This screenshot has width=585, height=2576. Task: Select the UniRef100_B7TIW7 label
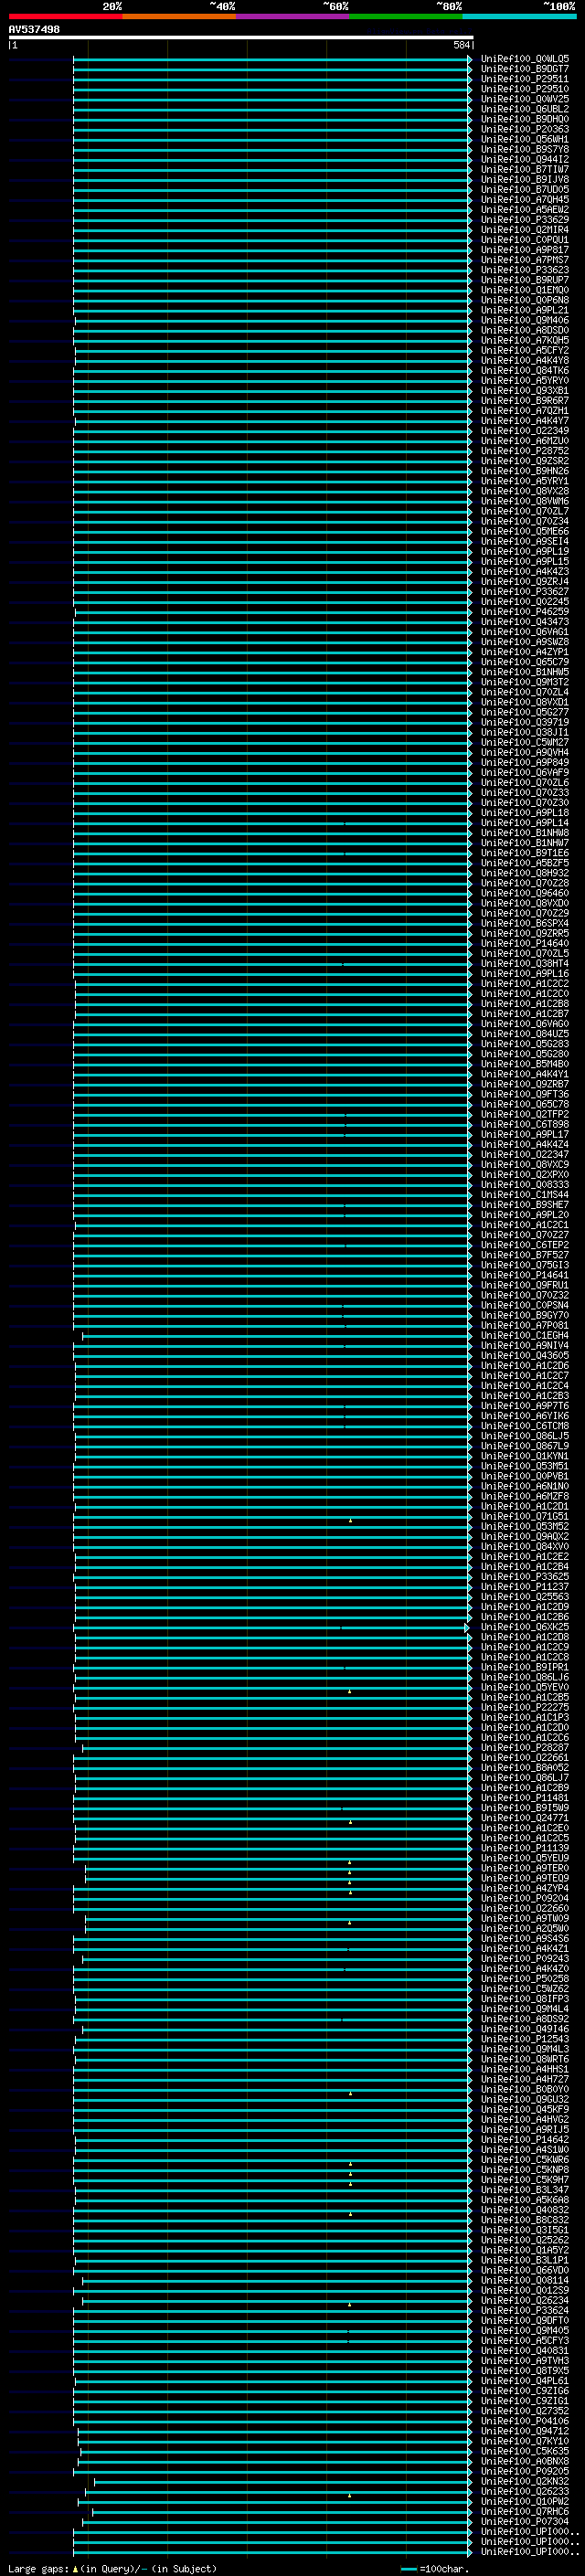coord(525,169)
